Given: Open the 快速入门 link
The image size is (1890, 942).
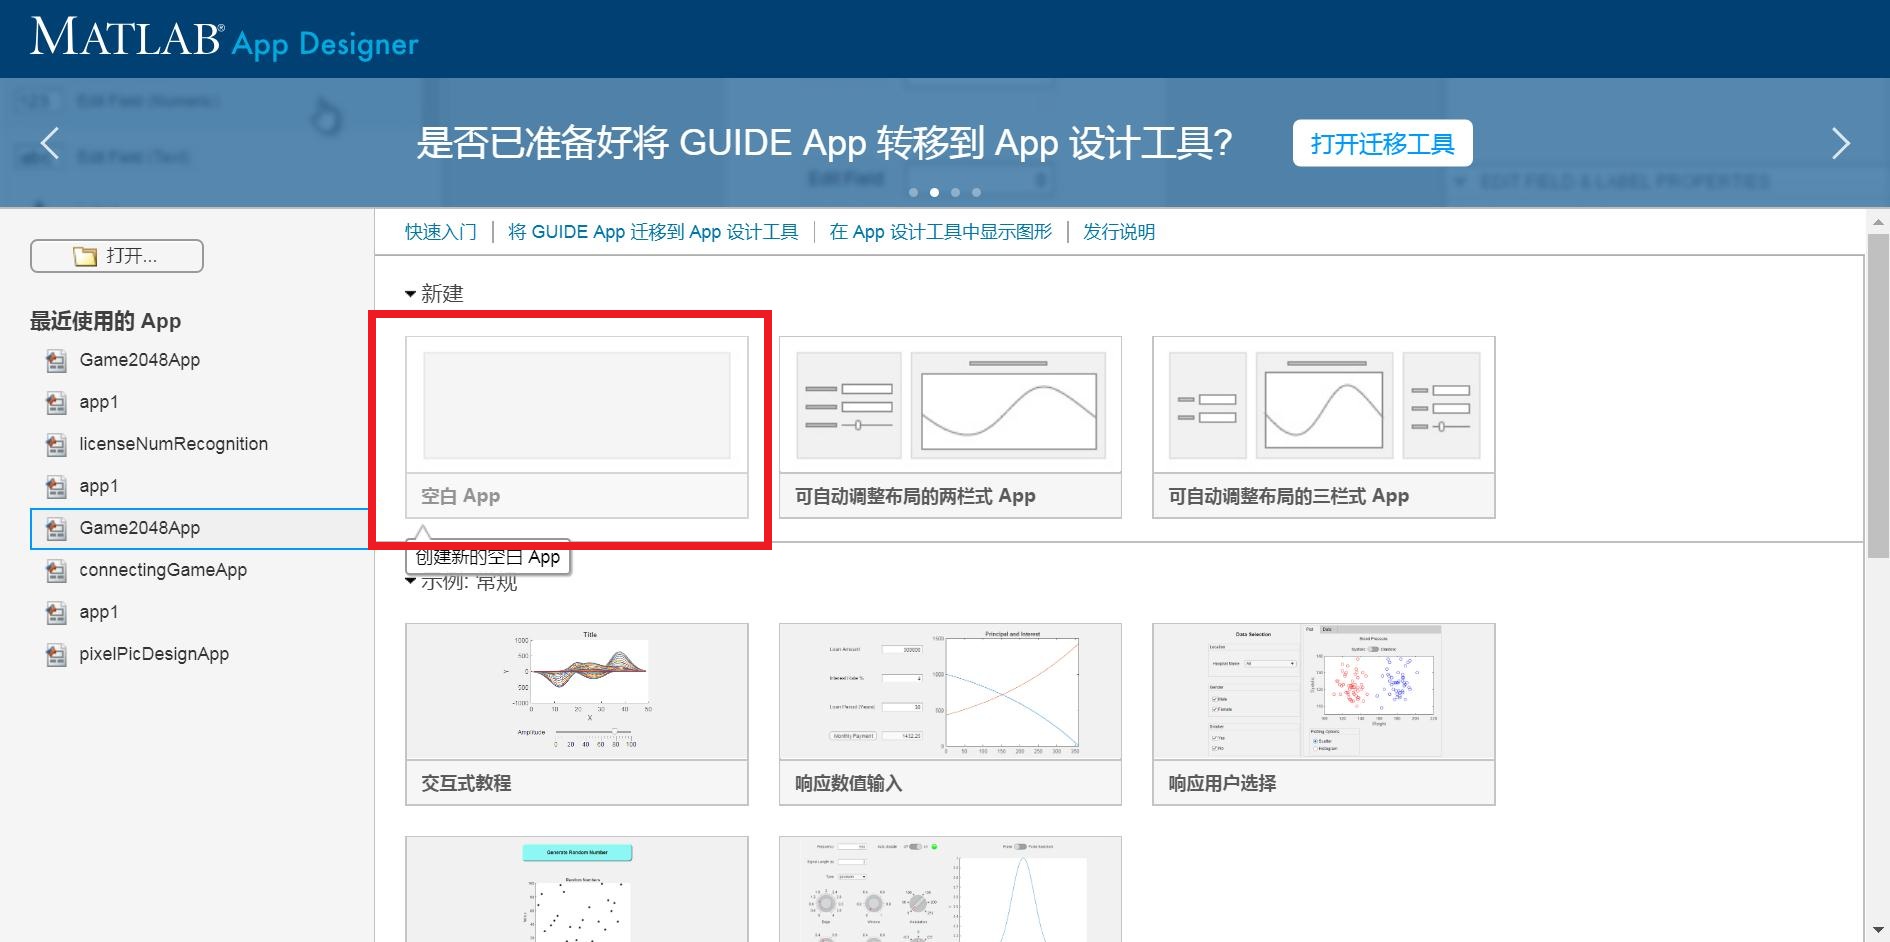Looking at the screenshot, I should 441,232.
